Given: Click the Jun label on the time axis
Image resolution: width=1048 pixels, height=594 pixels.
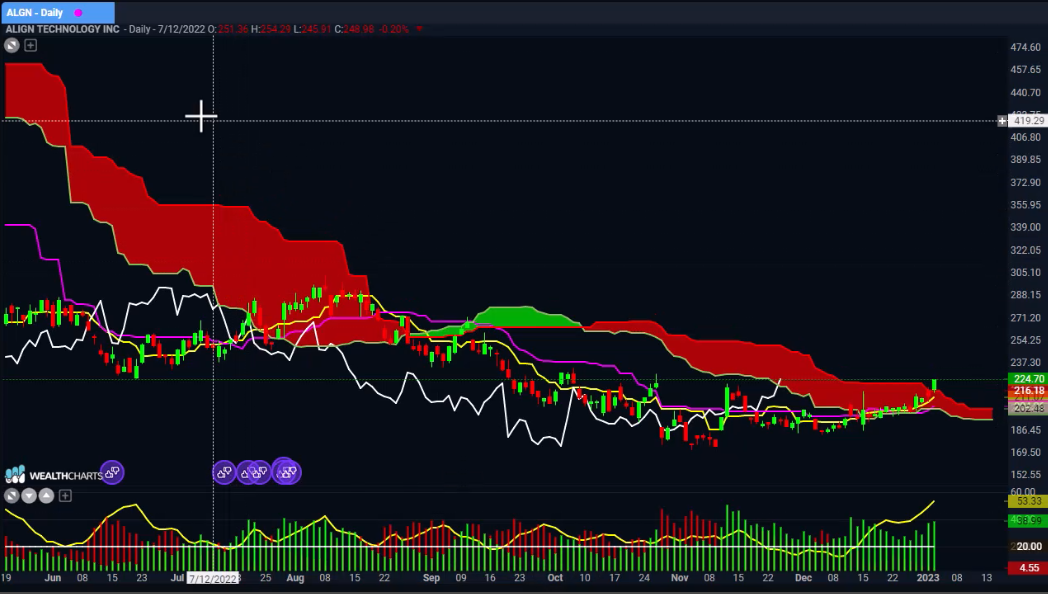Looking at the screenshot, I should pos(52,578).
